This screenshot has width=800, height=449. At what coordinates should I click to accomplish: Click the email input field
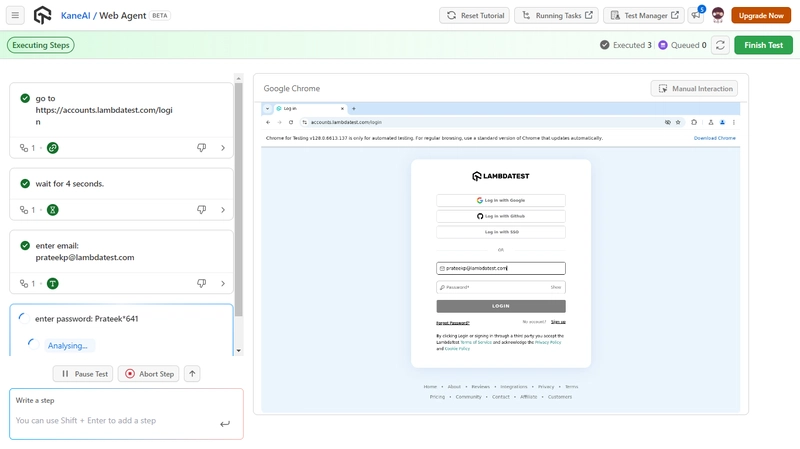(501, 268)
